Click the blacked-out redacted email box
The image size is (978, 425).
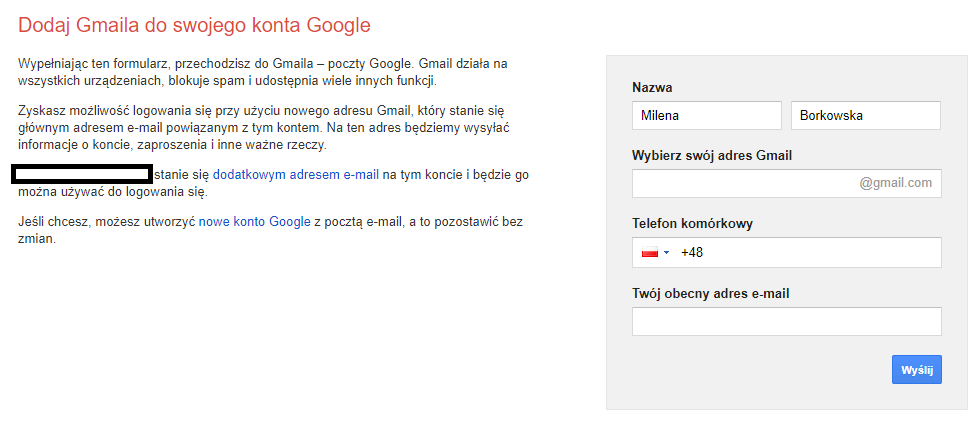pos(81,174)
